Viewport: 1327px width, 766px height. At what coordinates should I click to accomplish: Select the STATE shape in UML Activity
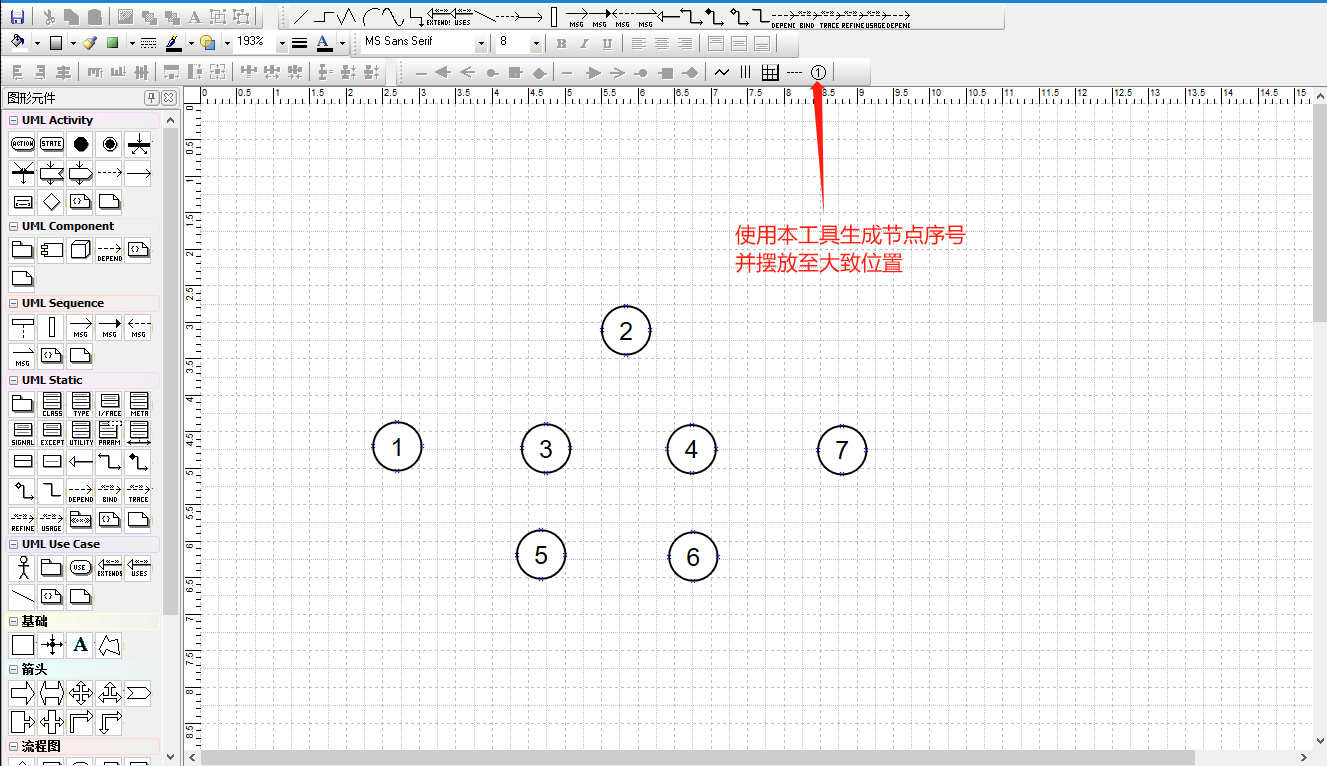click(50, 143)
